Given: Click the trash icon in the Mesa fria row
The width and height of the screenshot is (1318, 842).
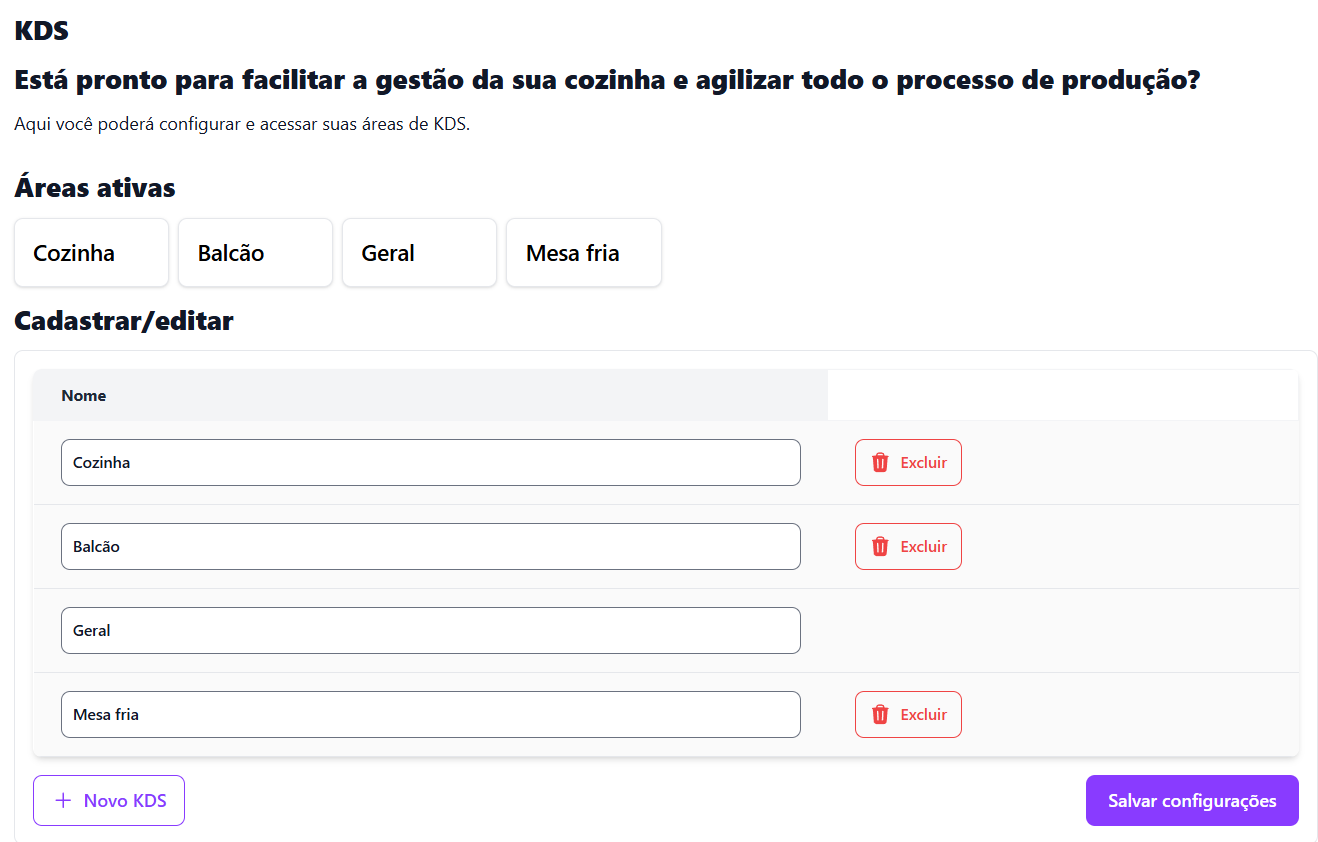Looking at the screenshot, I should click(880, 714).
